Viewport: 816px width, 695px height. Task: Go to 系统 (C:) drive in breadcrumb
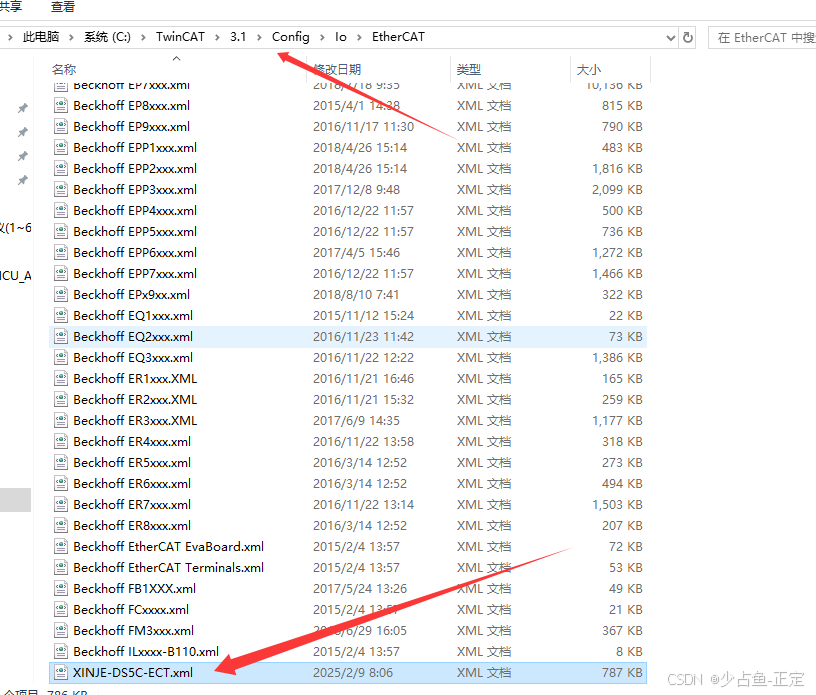tap(107, 37)
